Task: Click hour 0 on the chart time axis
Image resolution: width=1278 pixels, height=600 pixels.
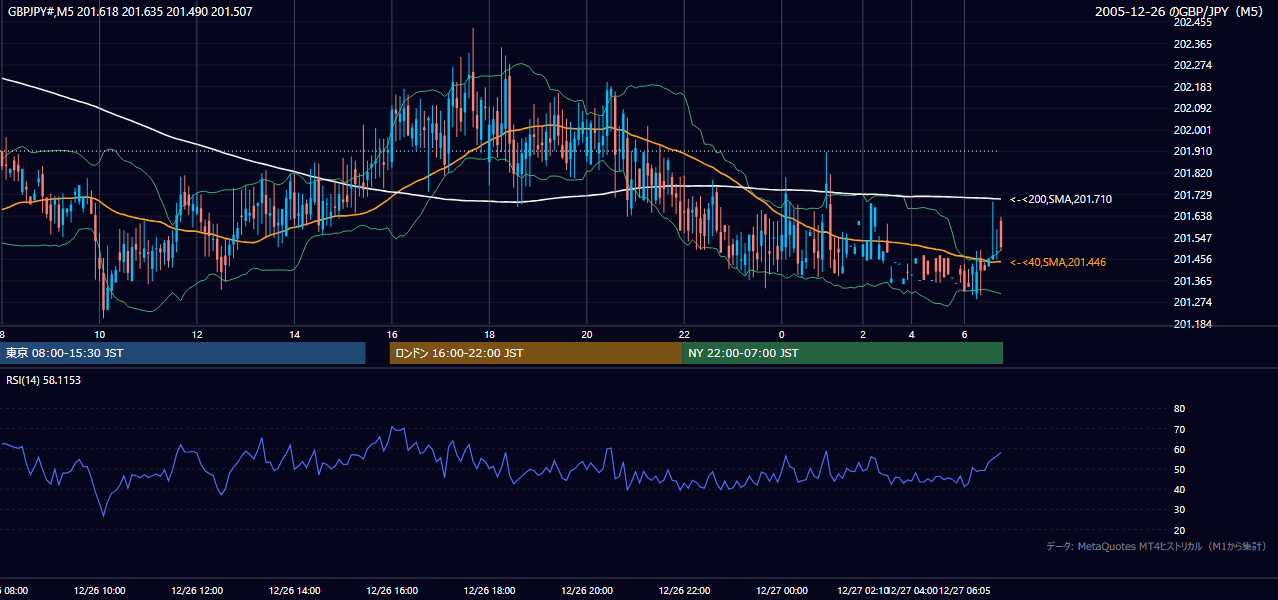Action: pyautogui.click(x=782, y=334)
